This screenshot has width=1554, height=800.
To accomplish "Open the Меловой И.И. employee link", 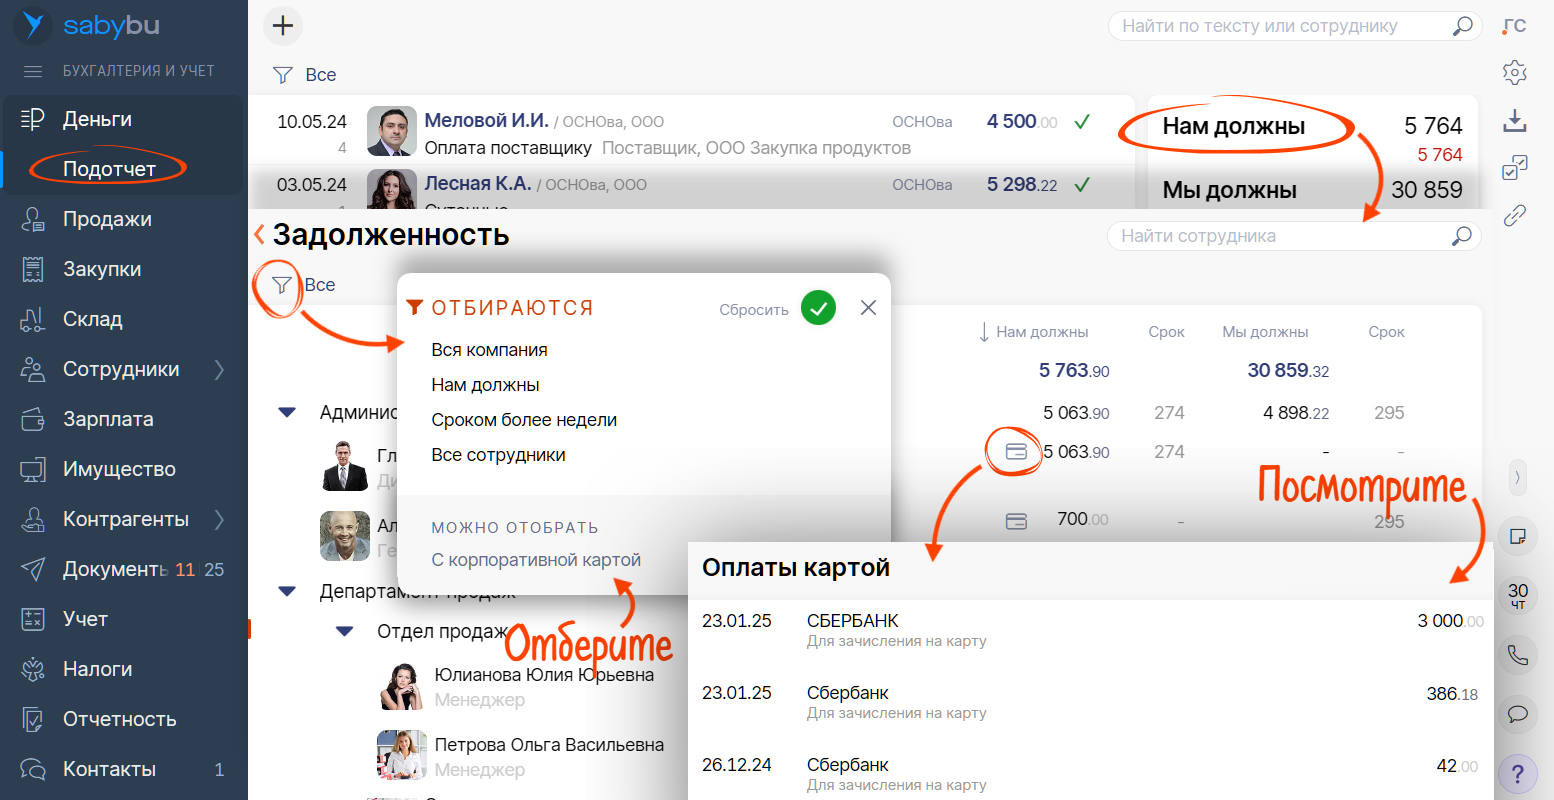I will pos(486,121).
